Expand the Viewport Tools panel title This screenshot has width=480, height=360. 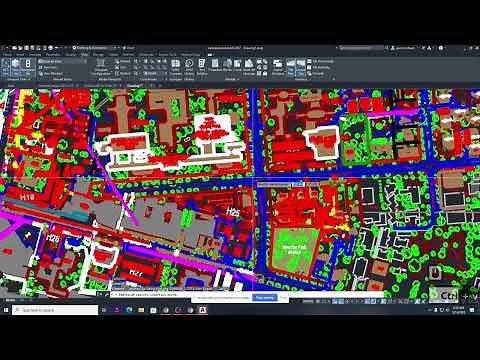coord(17,79)
